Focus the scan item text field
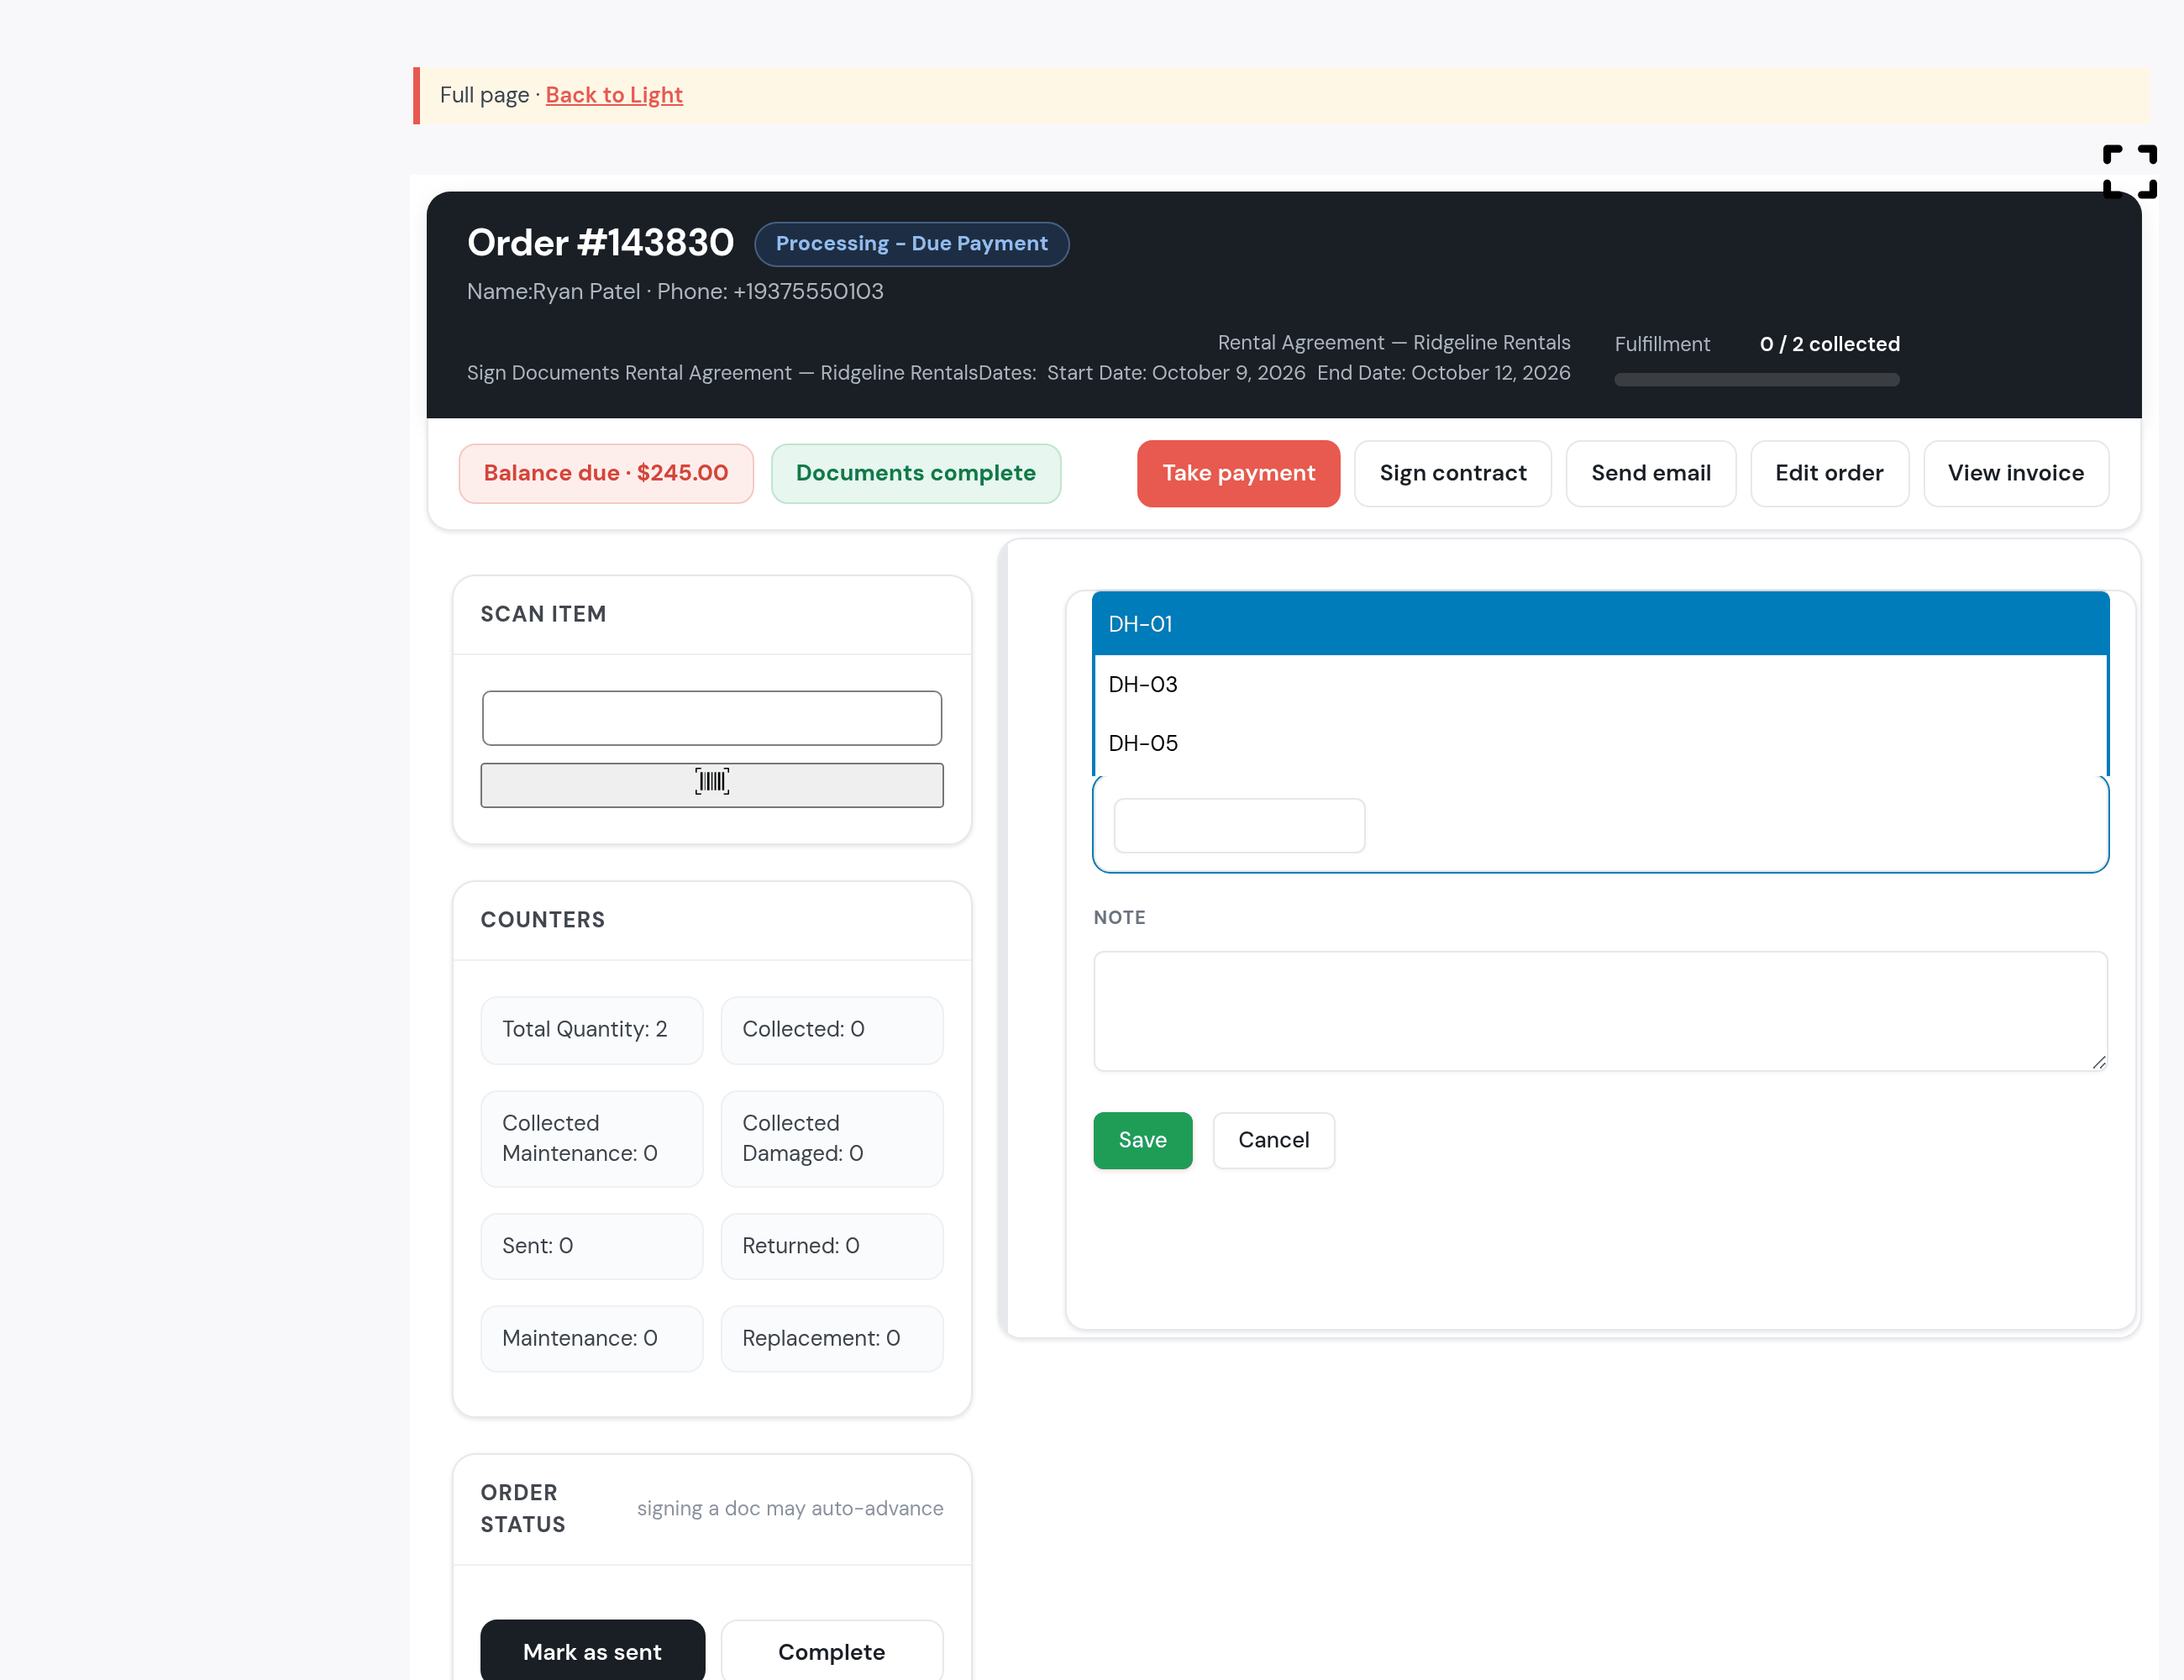The height and width of the screenshot is (1680, 2184). 712,718
